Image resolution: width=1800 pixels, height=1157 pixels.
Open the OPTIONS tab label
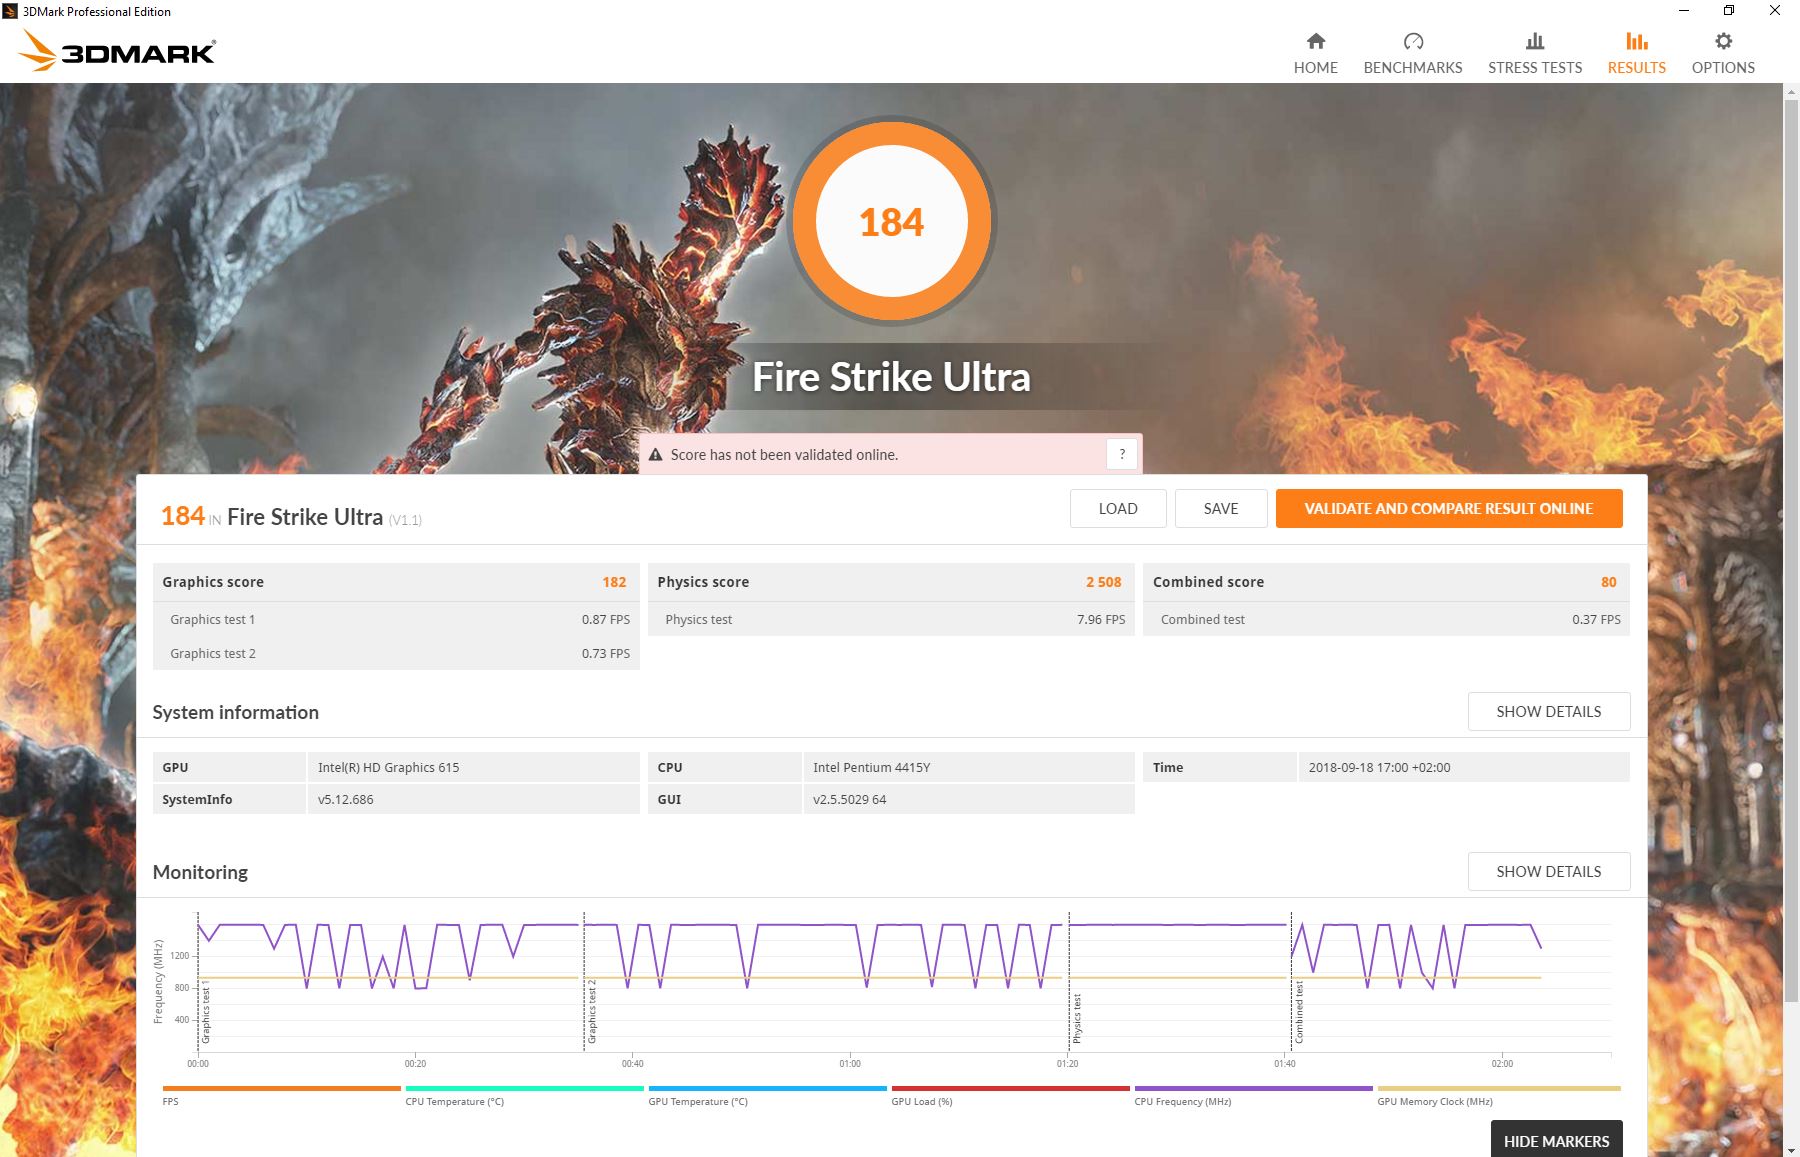click(x=1723, y=67)
